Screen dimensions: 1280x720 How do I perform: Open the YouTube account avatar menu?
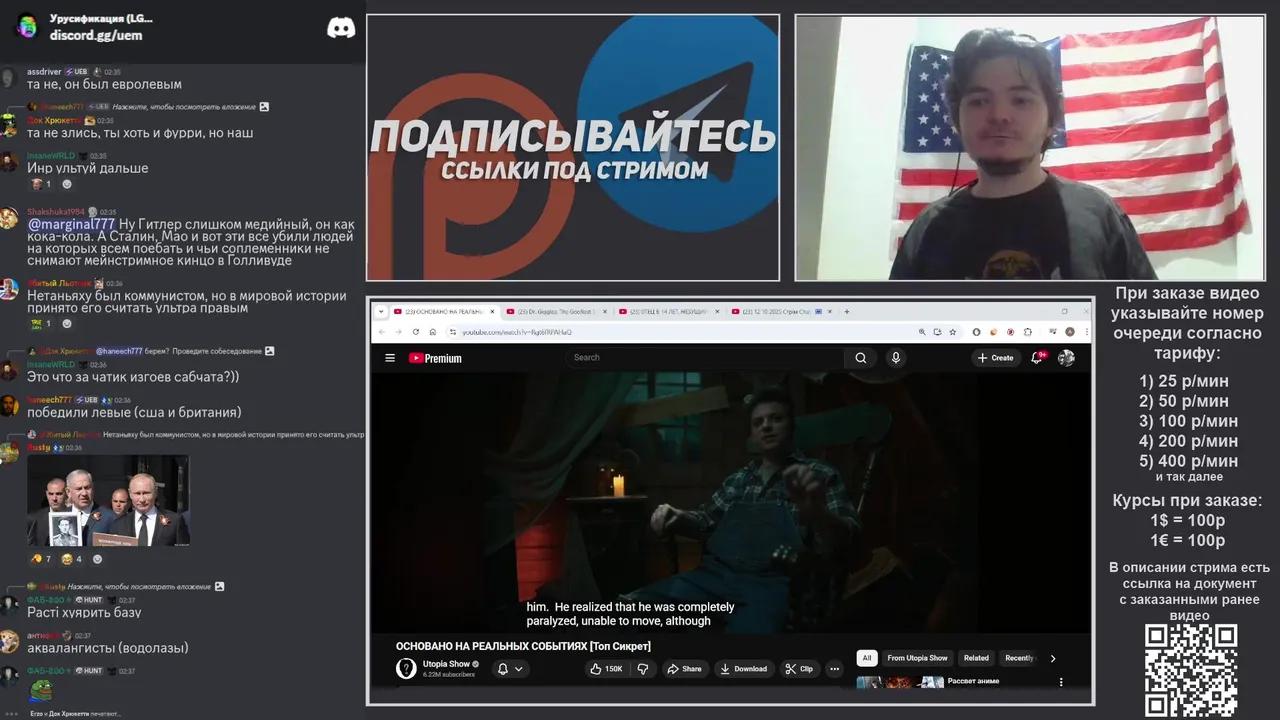(x=1066, y=358)
